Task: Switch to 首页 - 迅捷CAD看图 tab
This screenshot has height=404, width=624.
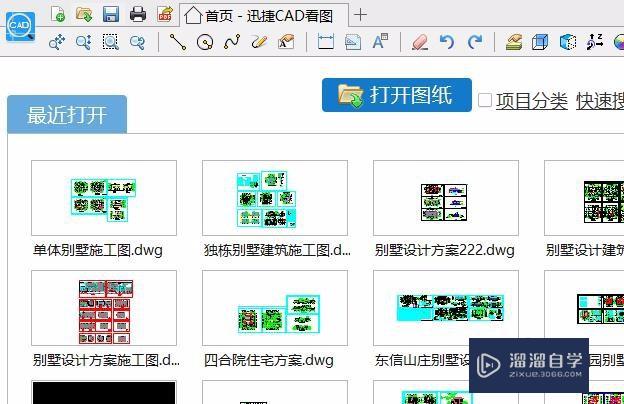Action: [264, 16]
